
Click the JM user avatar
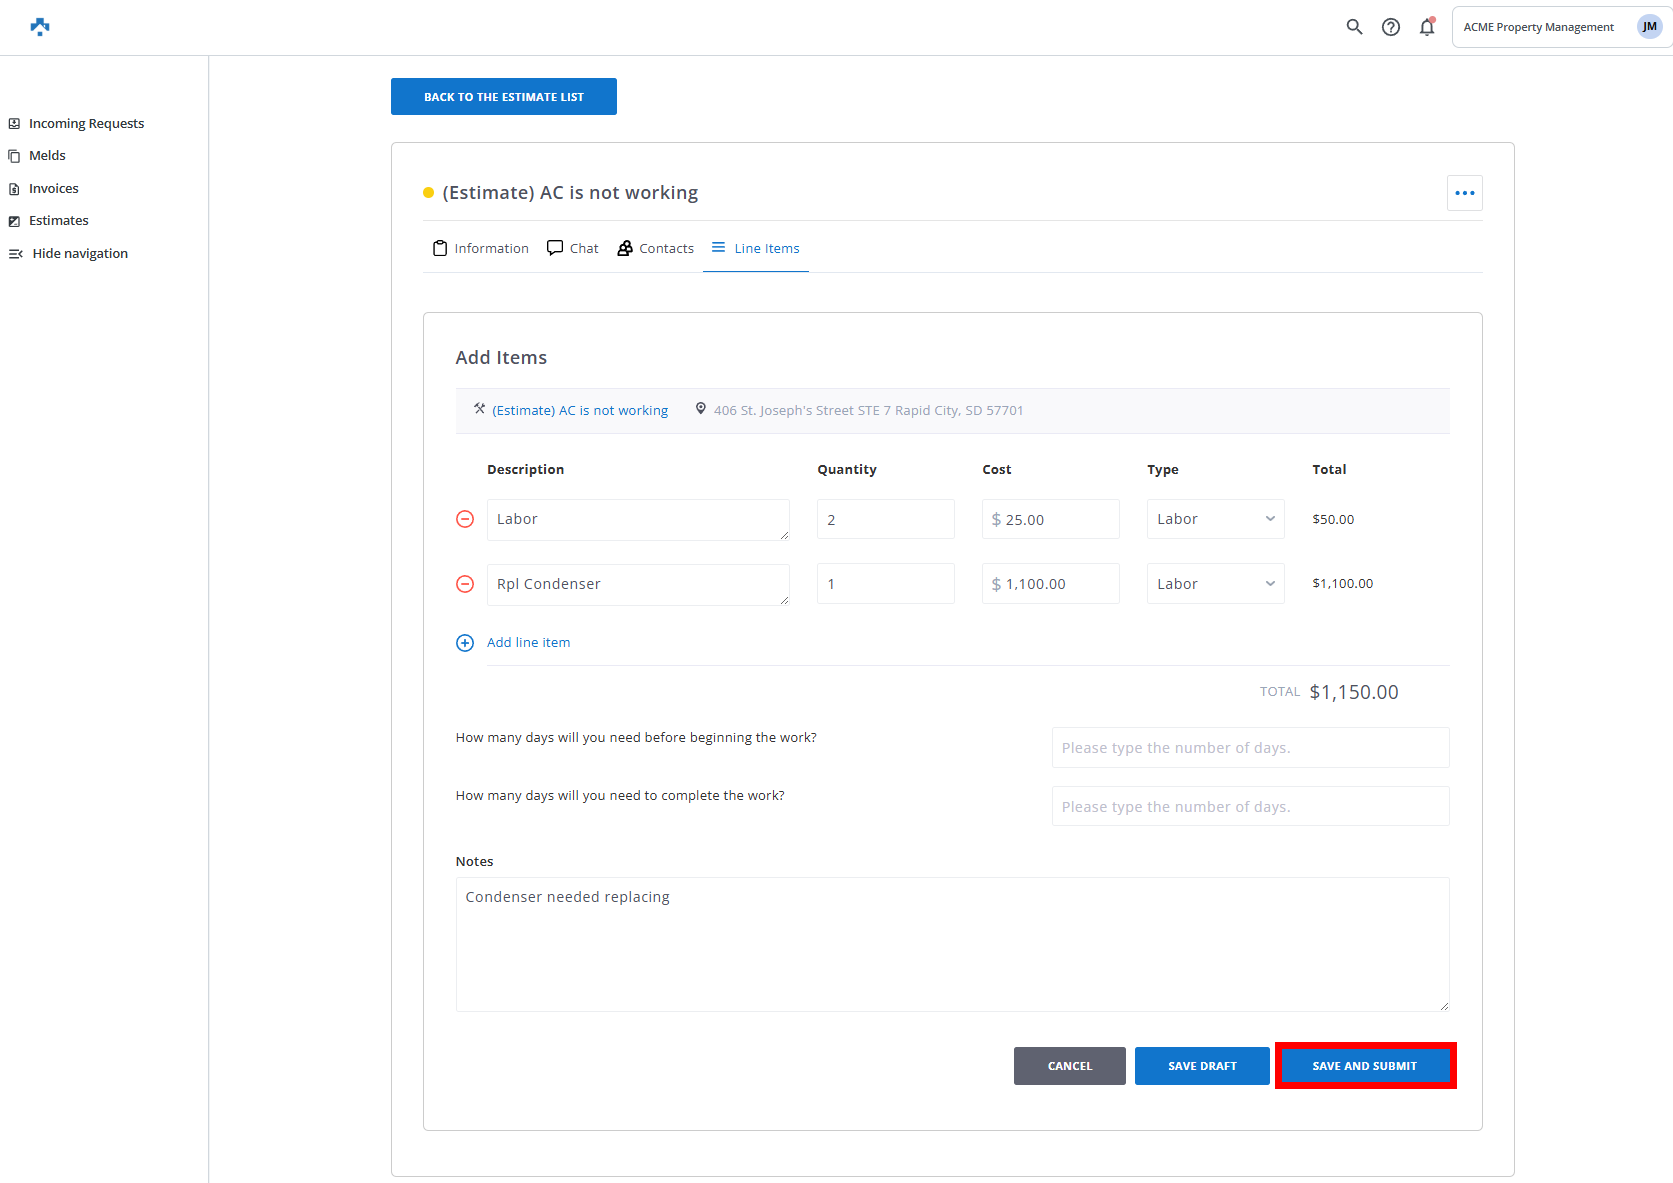tap(1649, 27)
